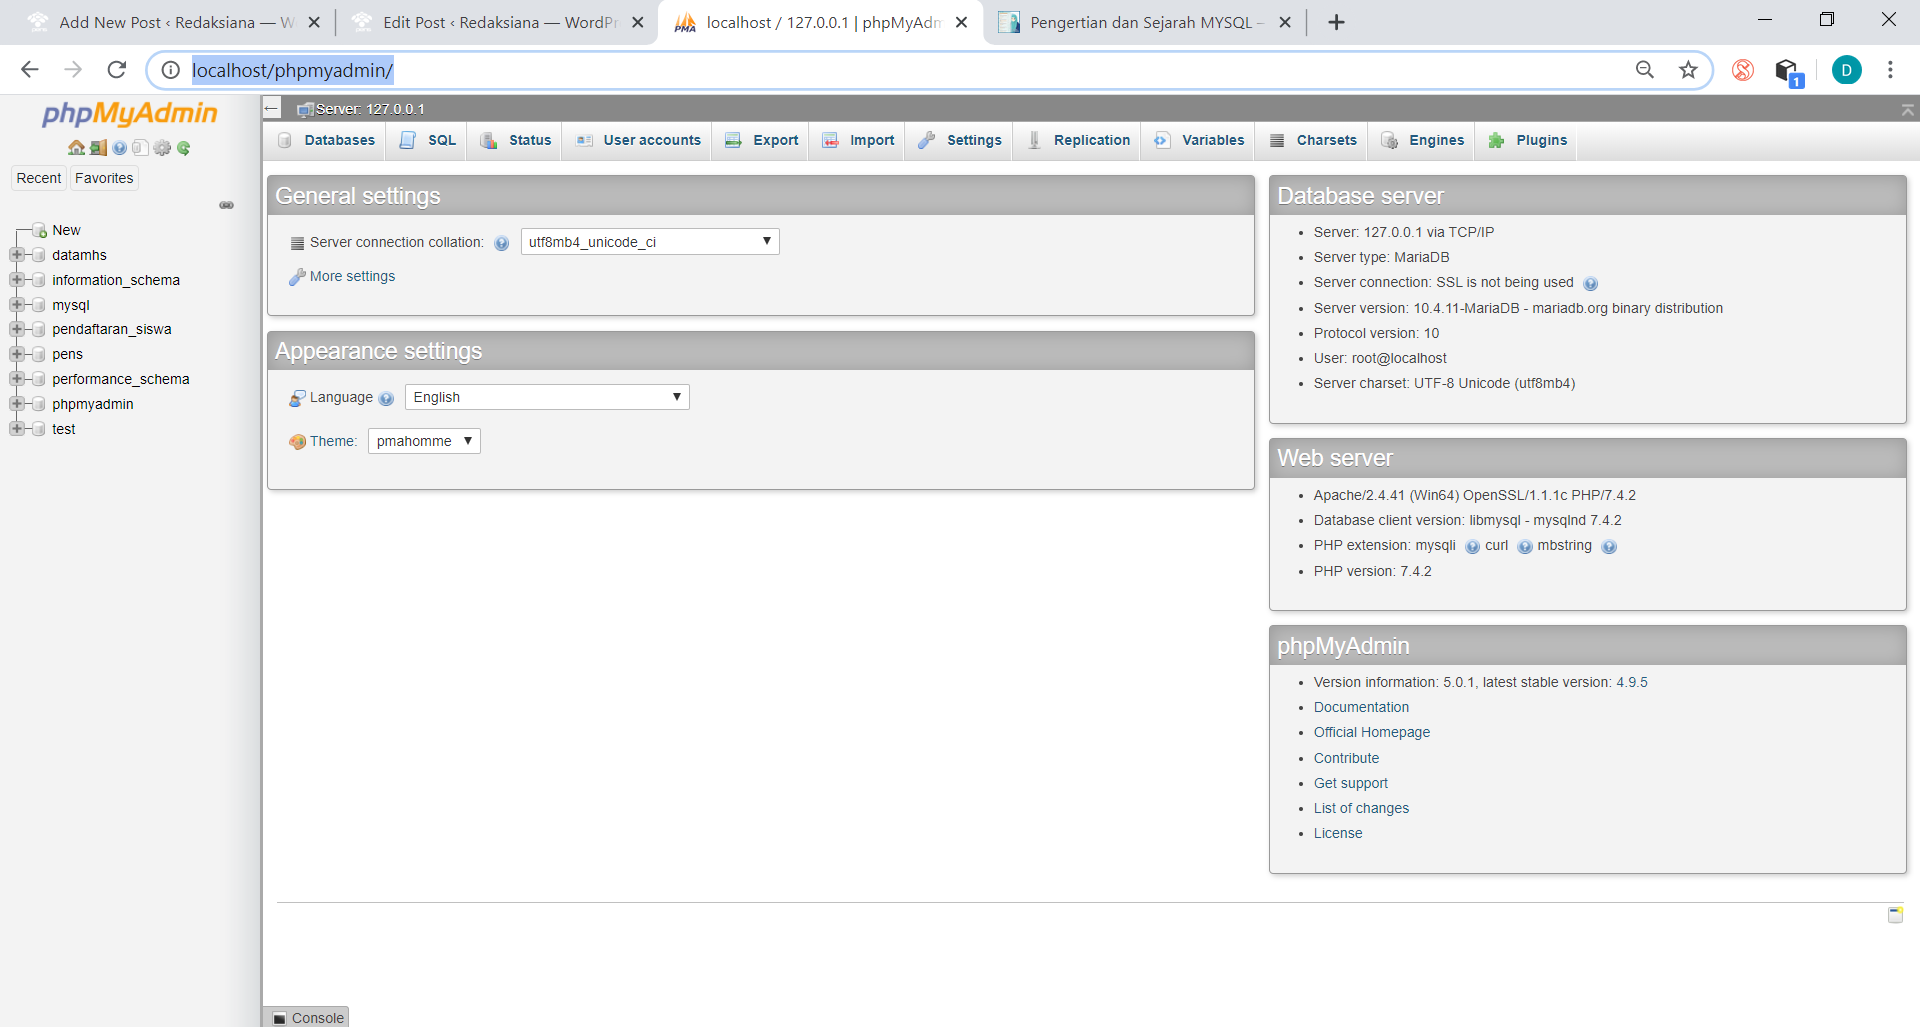Click the log out door icon
This screenshot has height=1027, width=1920.
pos(98,148)
